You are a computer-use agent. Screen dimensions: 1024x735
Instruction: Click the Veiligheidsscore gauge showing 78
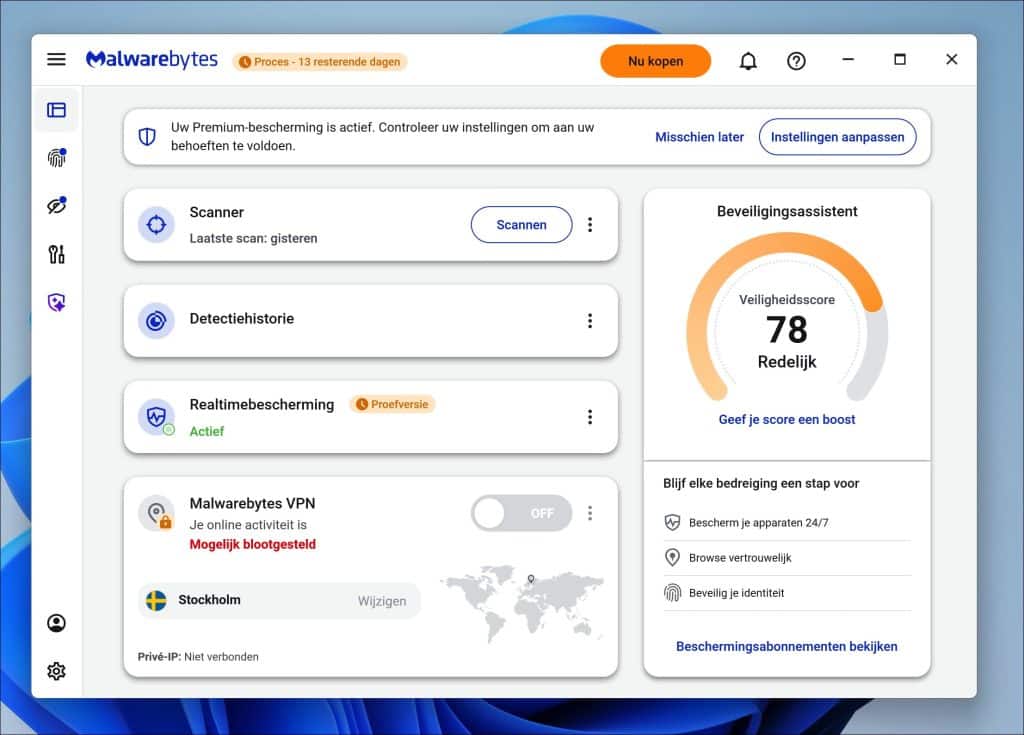pyautogui.click(x=786, y=330)
